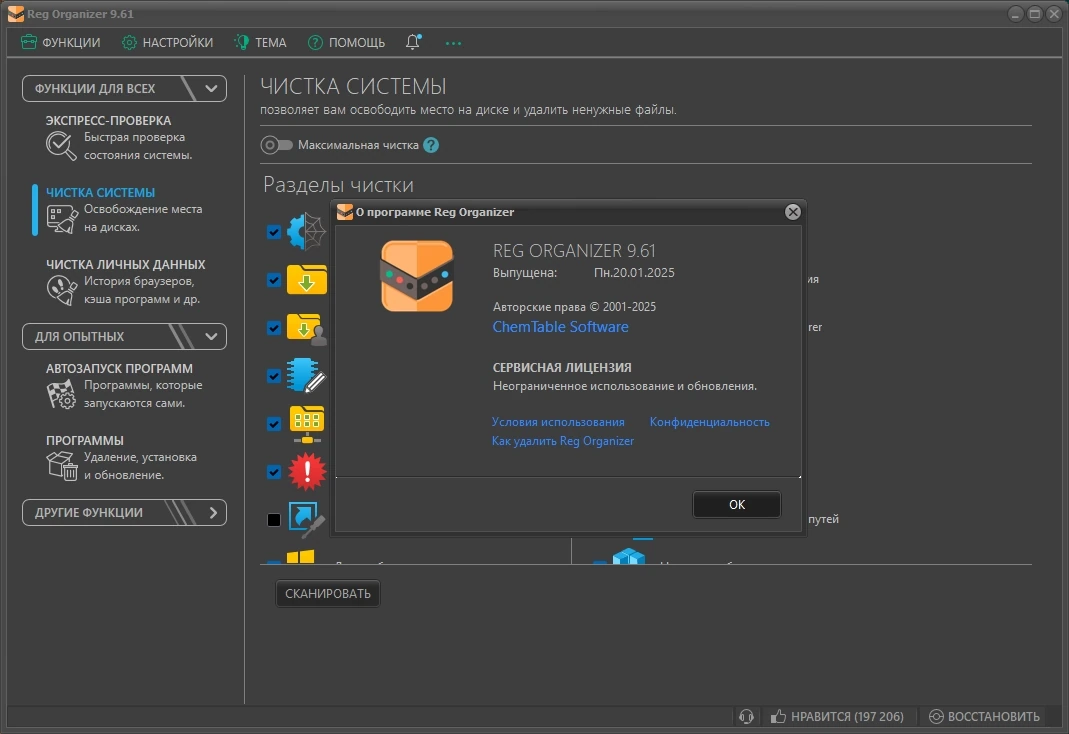Close the About Reg Organizer dialog
The height and width of the screenshot is (734, 1069).
point(792,212)
